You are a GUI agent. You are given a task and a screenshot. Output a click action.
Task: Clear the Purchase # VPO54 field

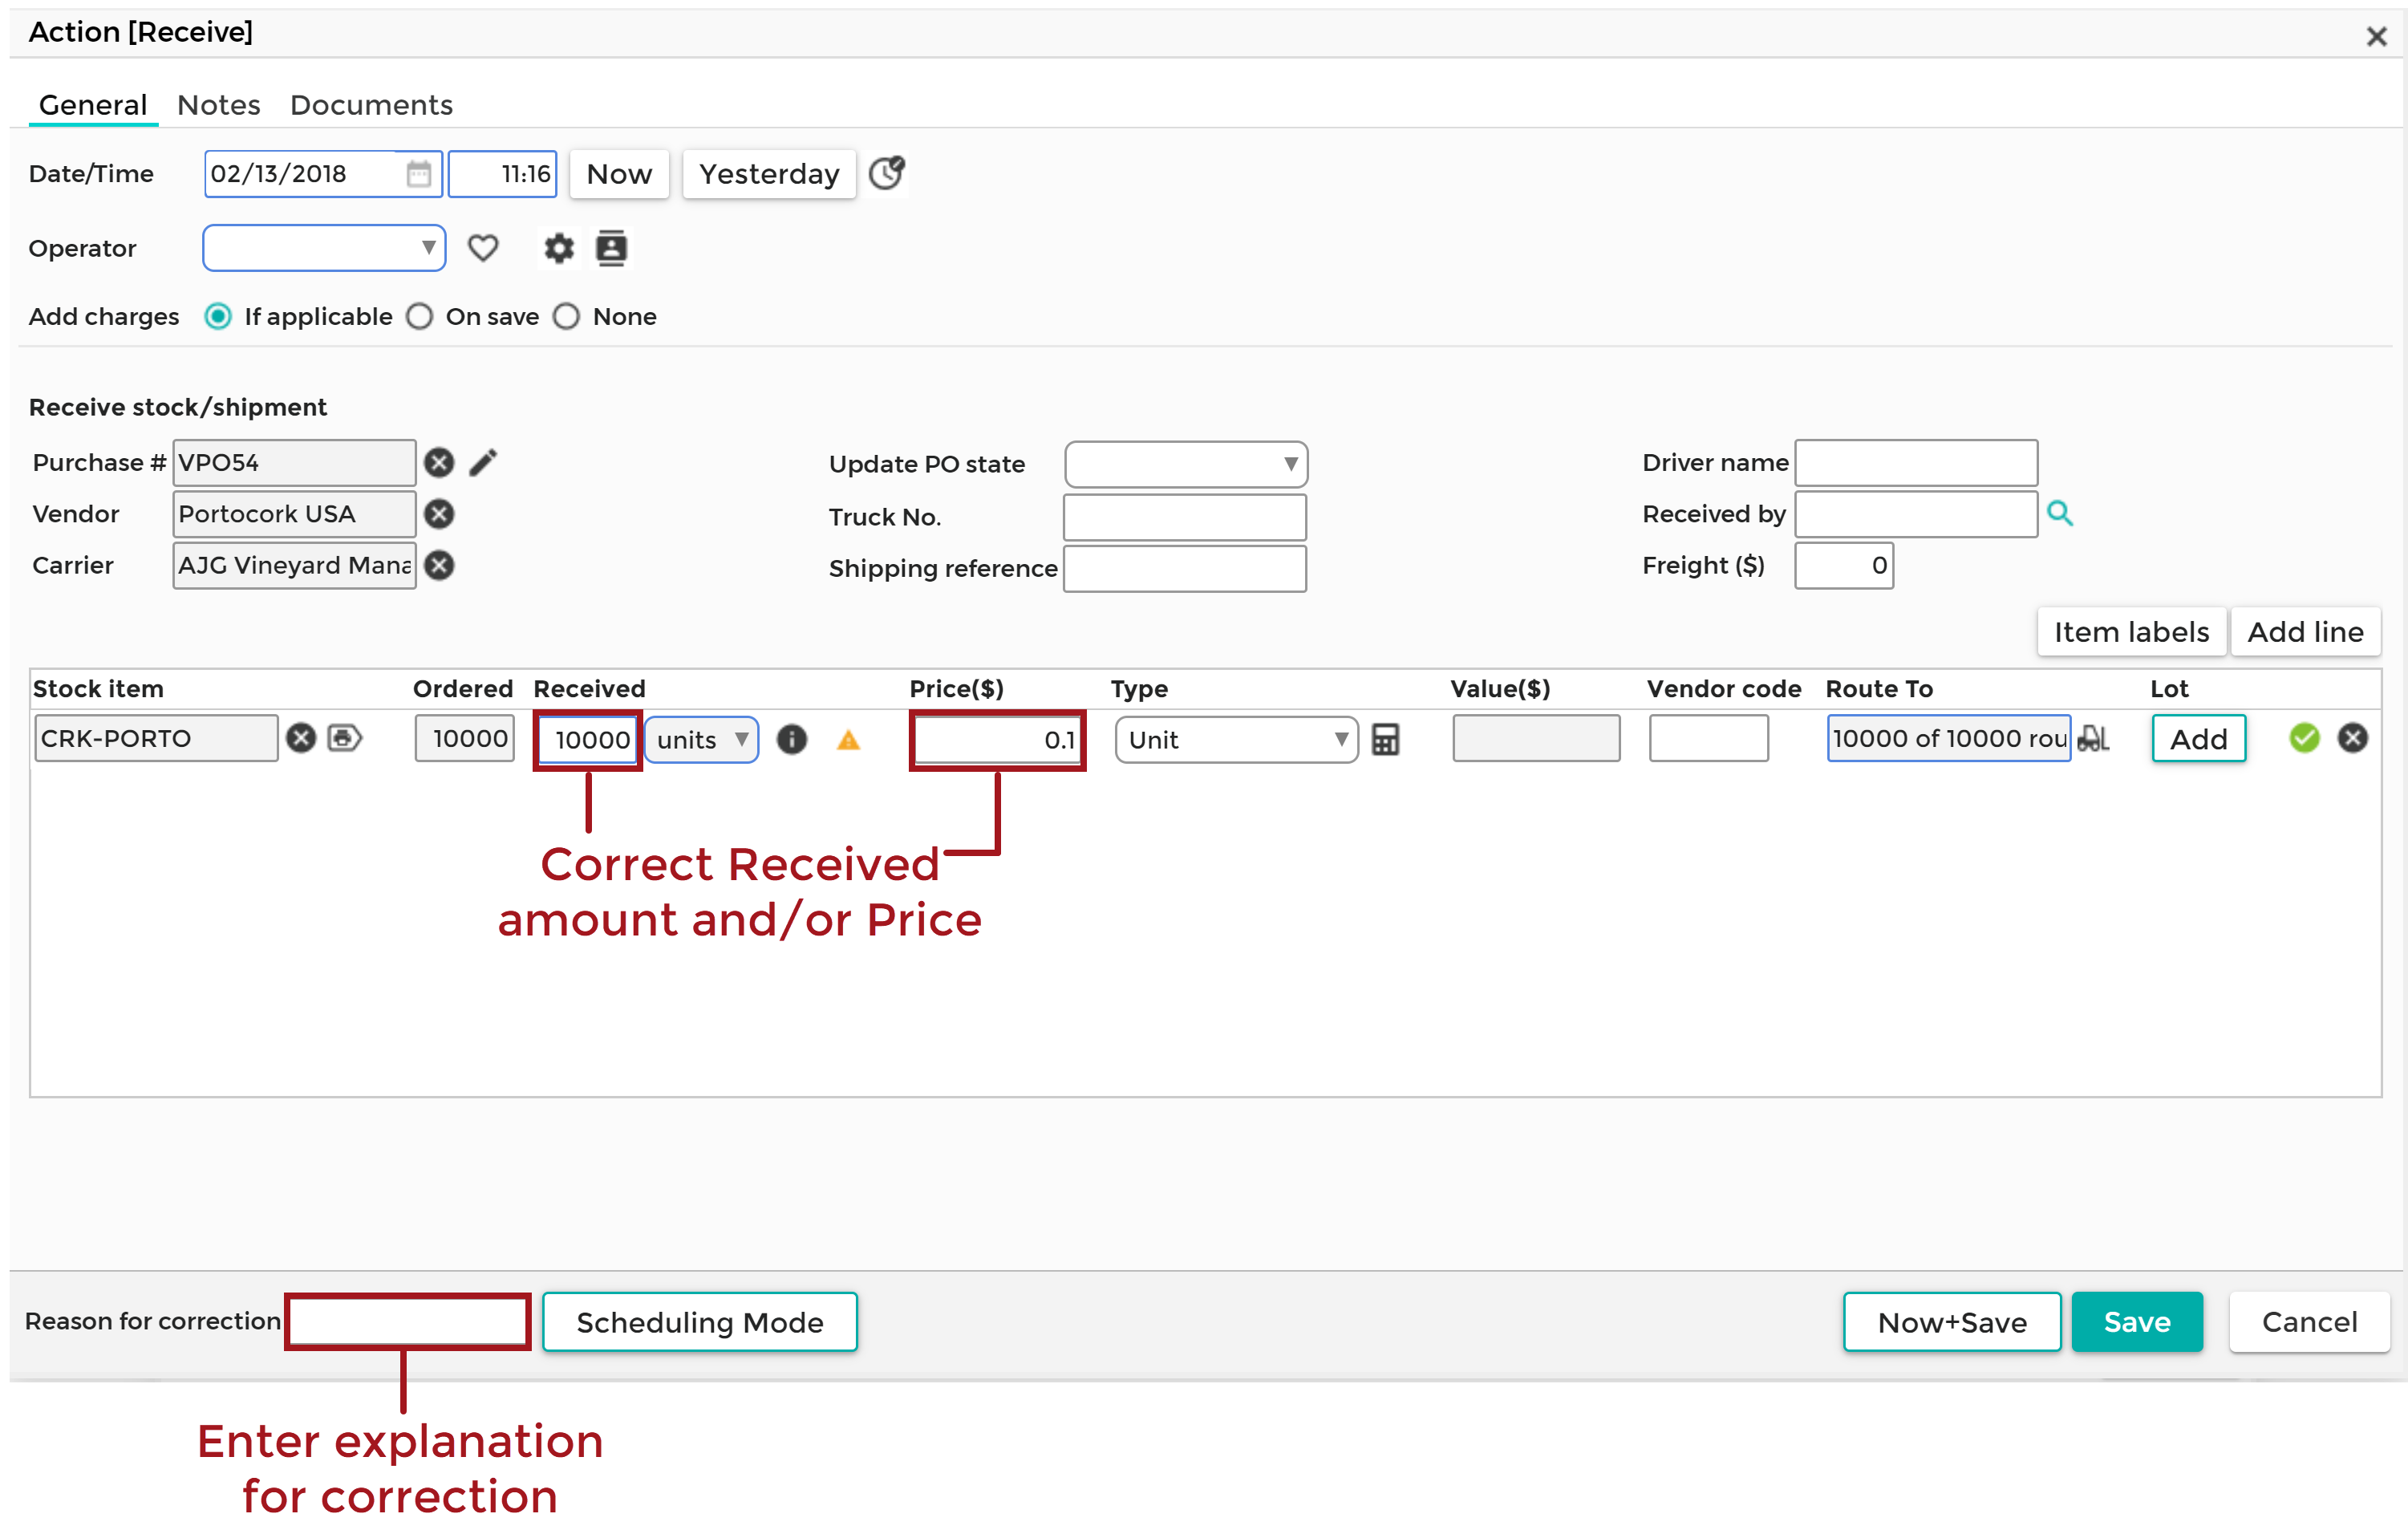439,462
